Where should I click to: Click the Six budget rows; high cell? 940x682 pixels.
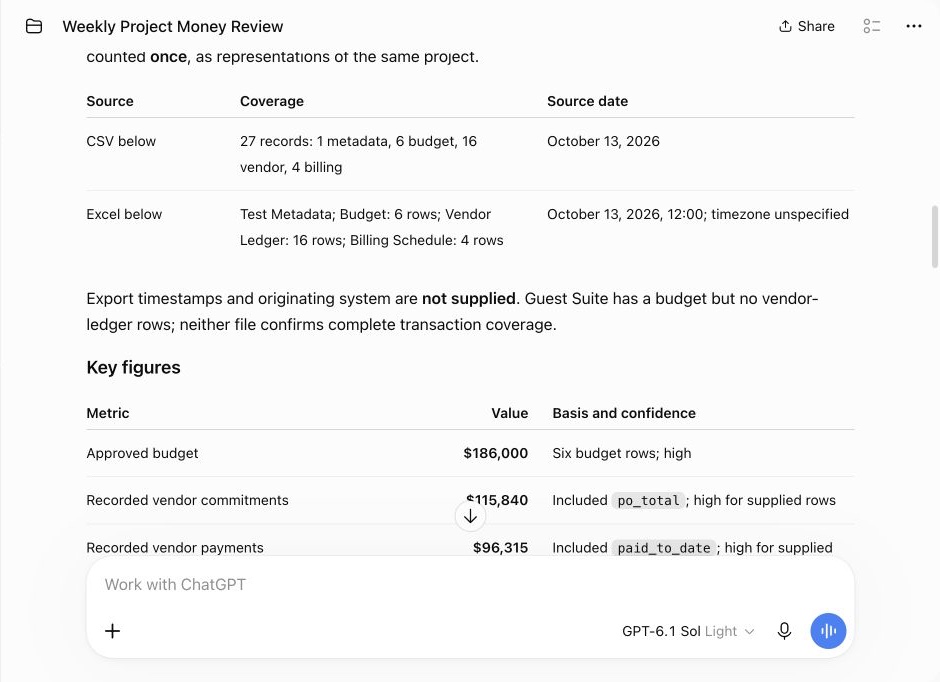[622, 454]
